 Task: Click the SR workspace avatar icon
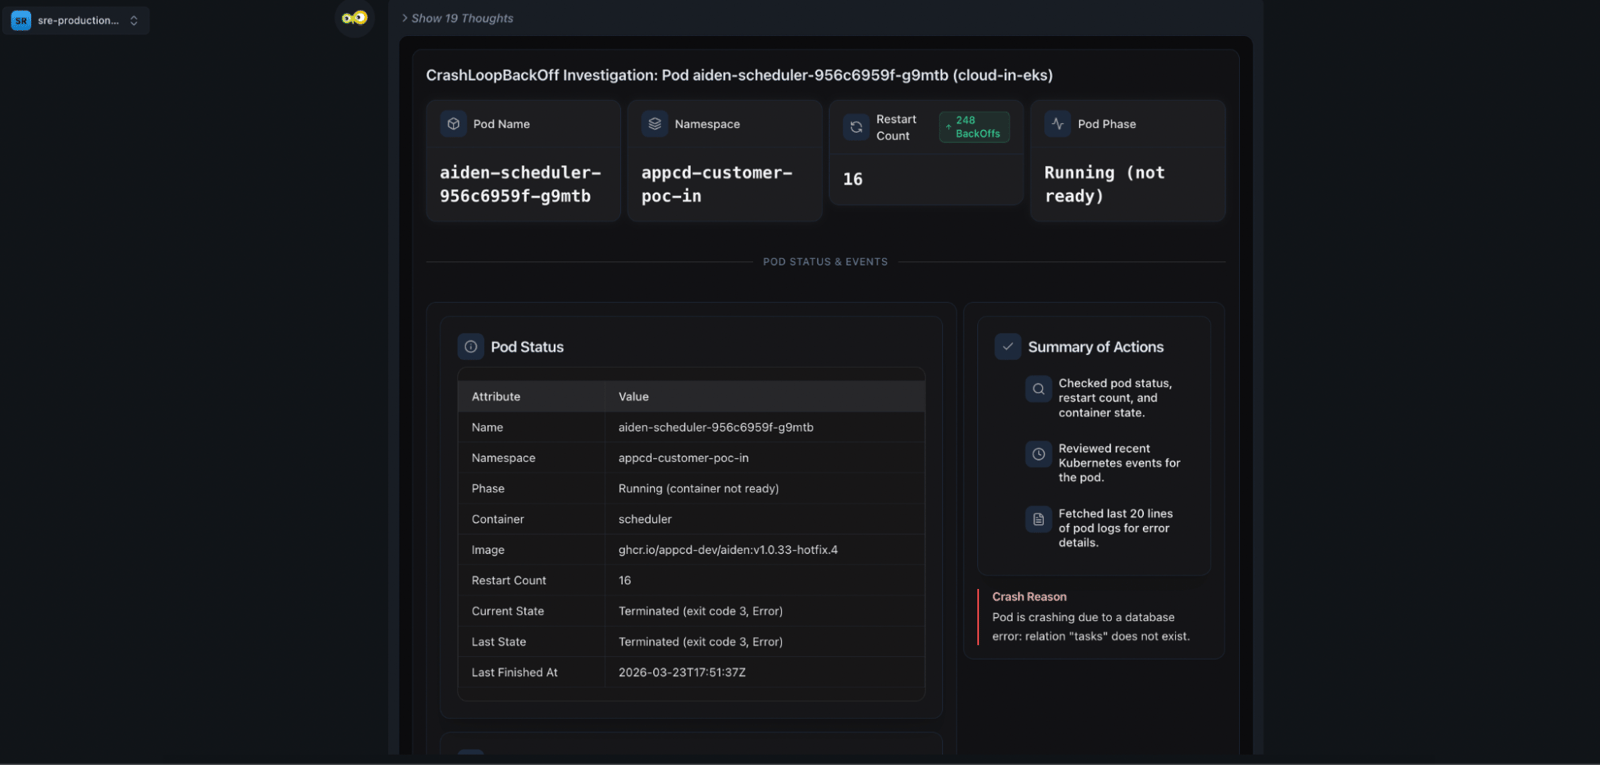[20, 20]
